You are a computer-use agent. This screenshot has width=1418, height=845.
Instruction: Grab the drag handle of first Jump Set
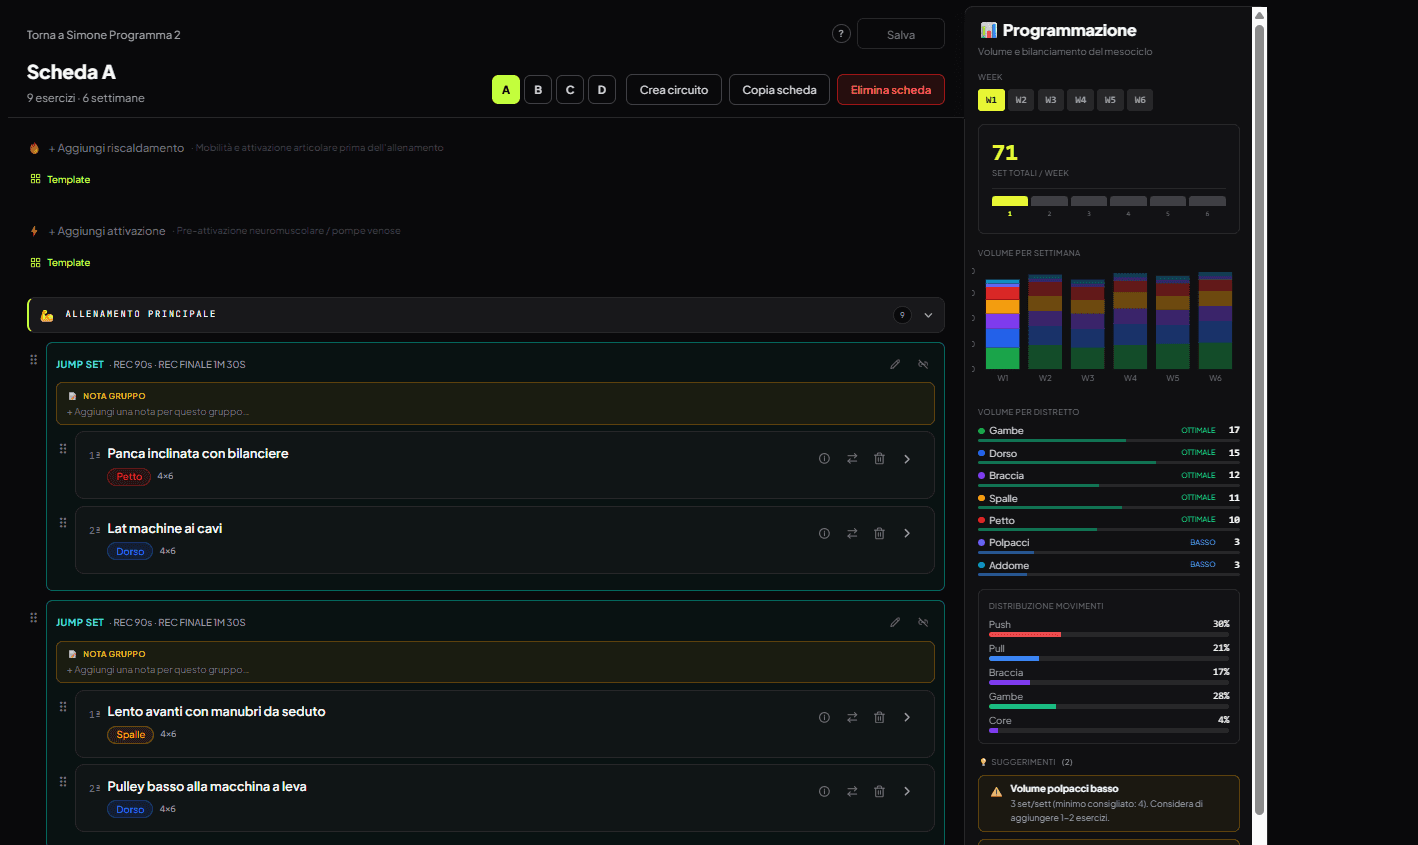34,359
